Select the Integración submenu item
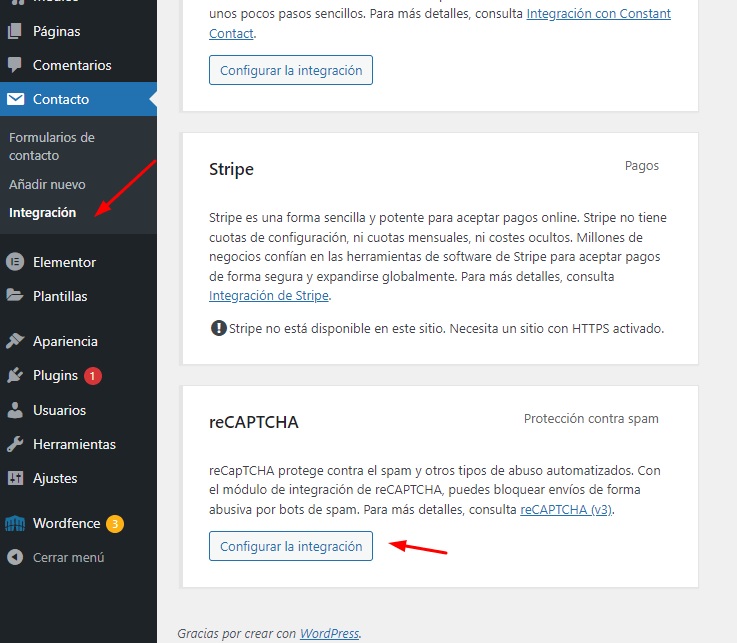Screen dimensions: 737x643 (x=42, y=212)
